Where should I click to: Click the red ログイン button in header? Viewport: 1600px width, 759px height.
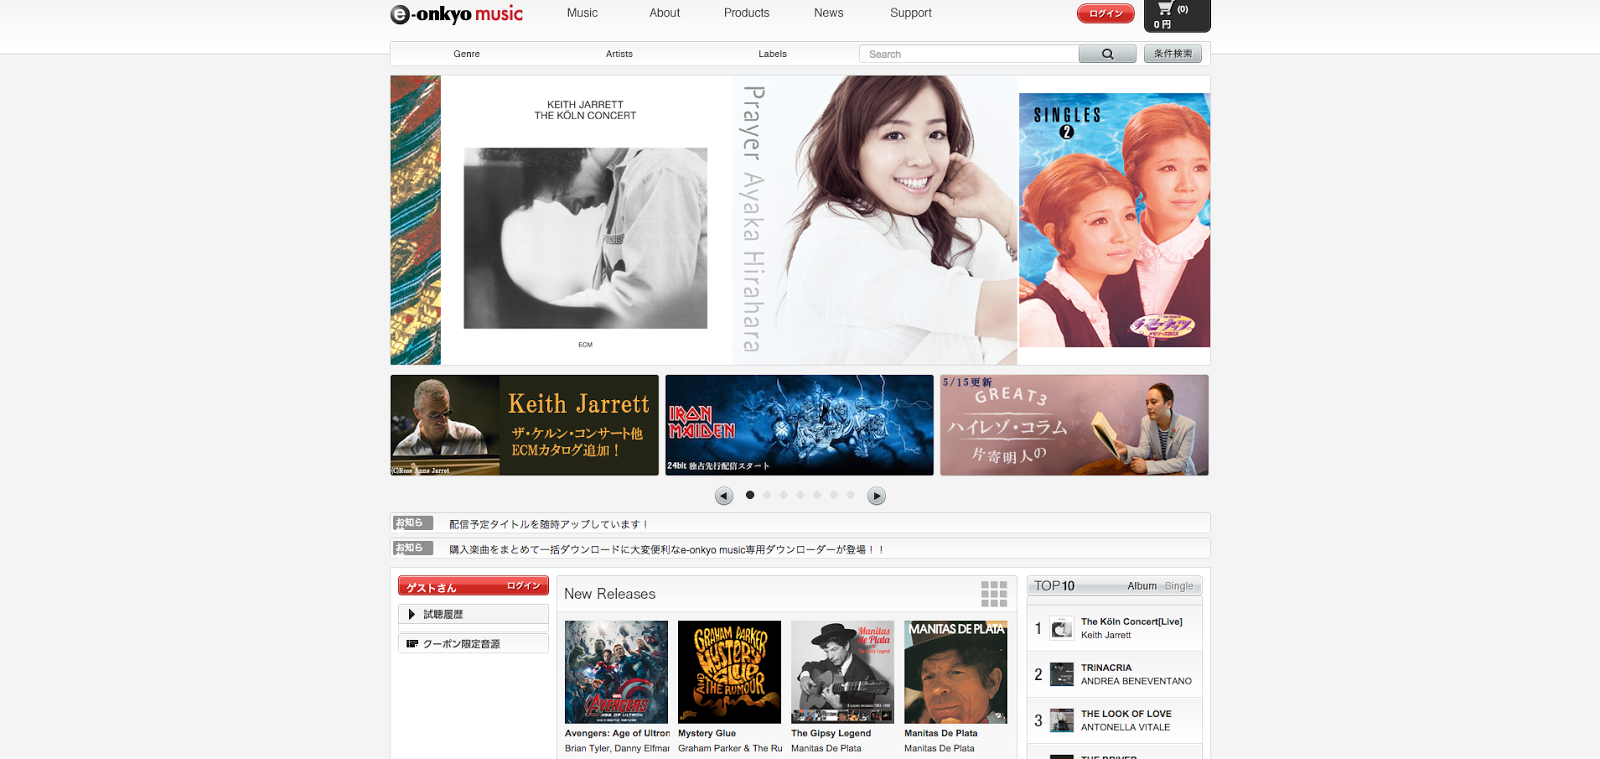1106,14
